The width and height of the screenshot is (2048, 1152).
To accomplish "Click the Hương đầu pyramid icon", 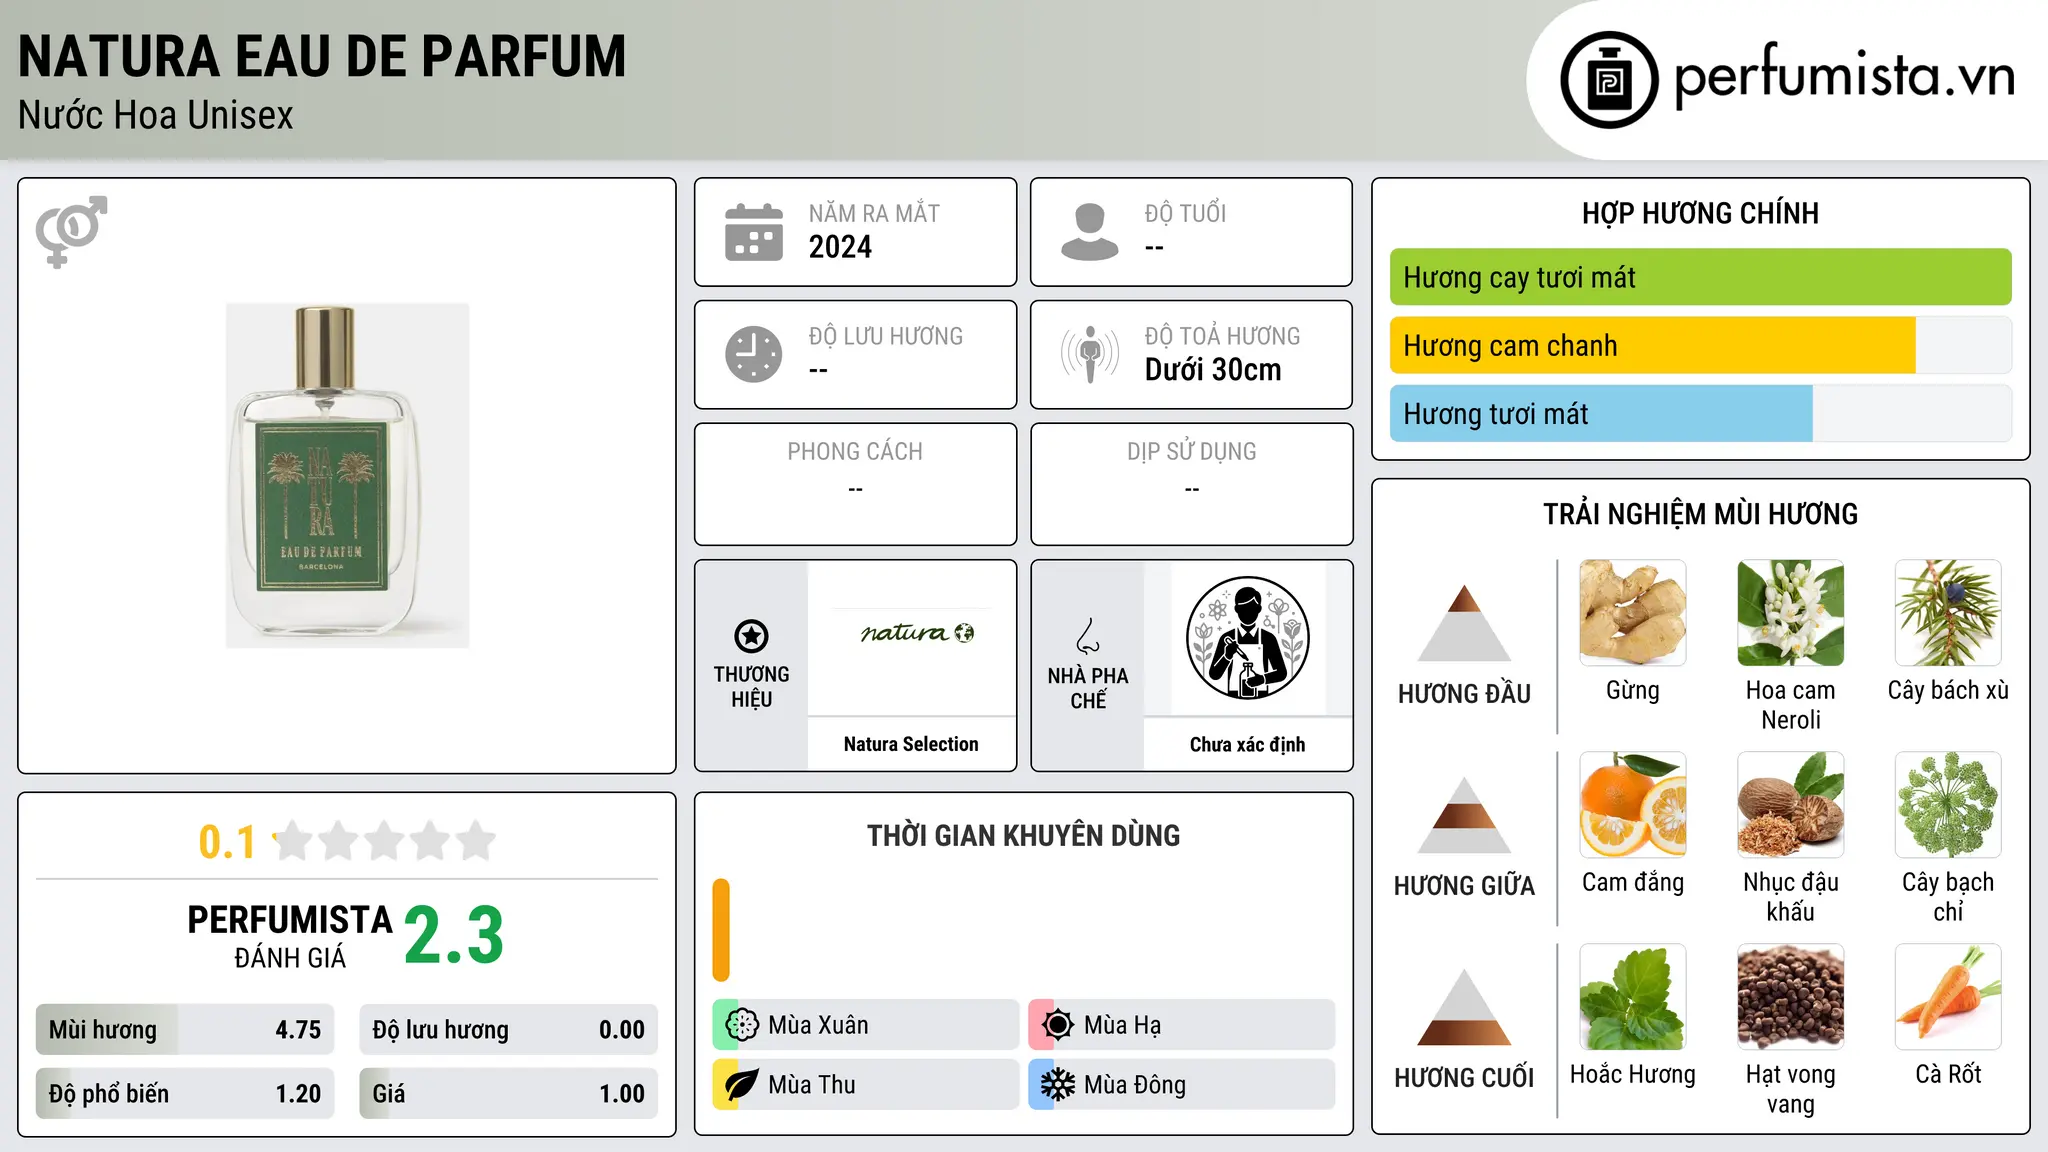I will (x=1464, y=622).
